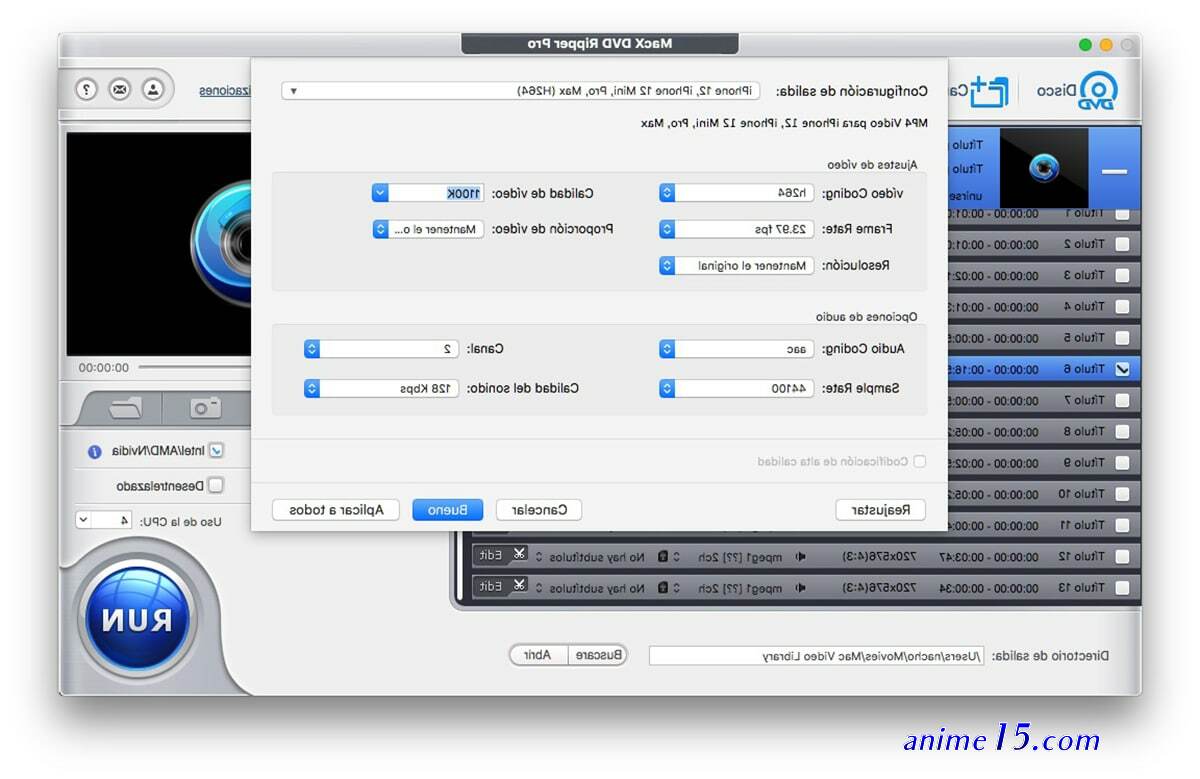Open Configuración de salida profile dropdown
Image resolution: width=1200 pixels, height=779 pixels.
click(521, 91)
